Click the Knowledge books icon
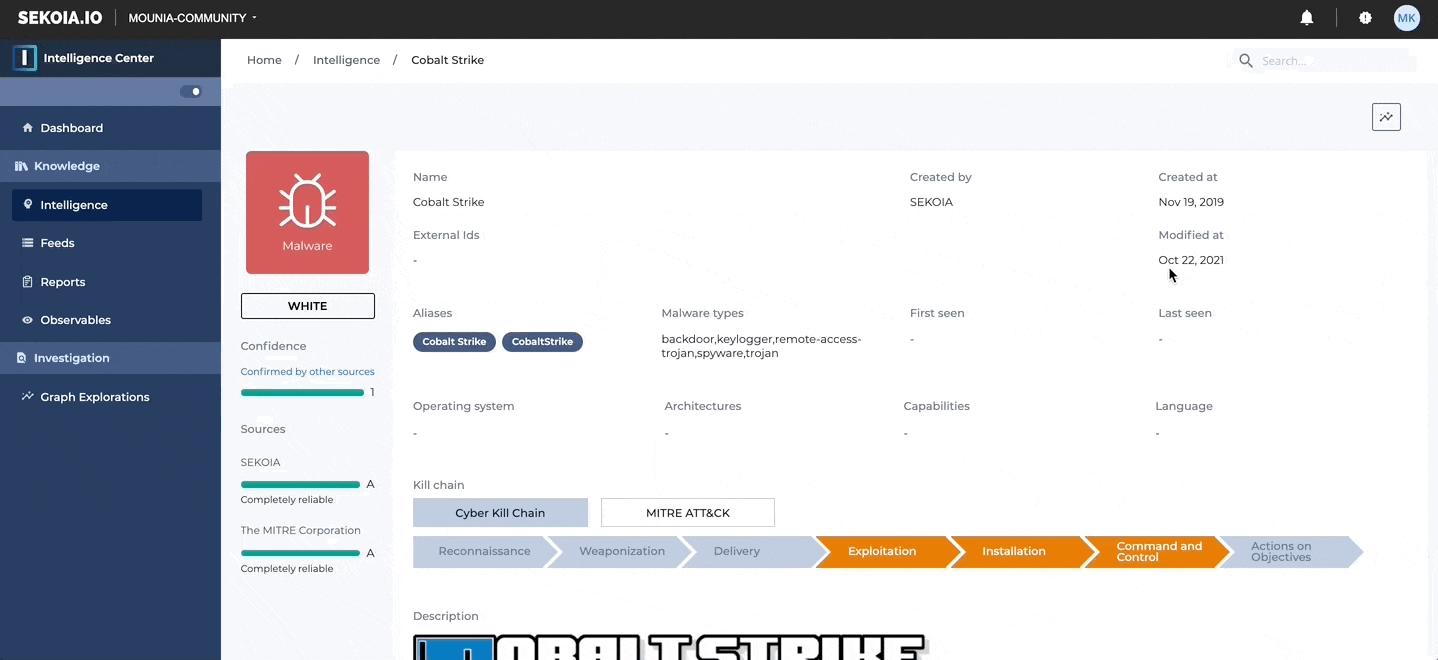Image resolution: width=1438 pixels, height=660 pixels. coord(21,166)
